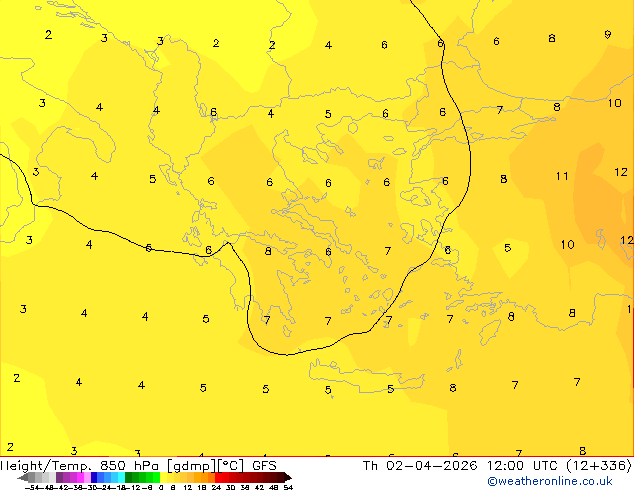
Task: Click the cyan legend swatch near -18
Action: 121,477
